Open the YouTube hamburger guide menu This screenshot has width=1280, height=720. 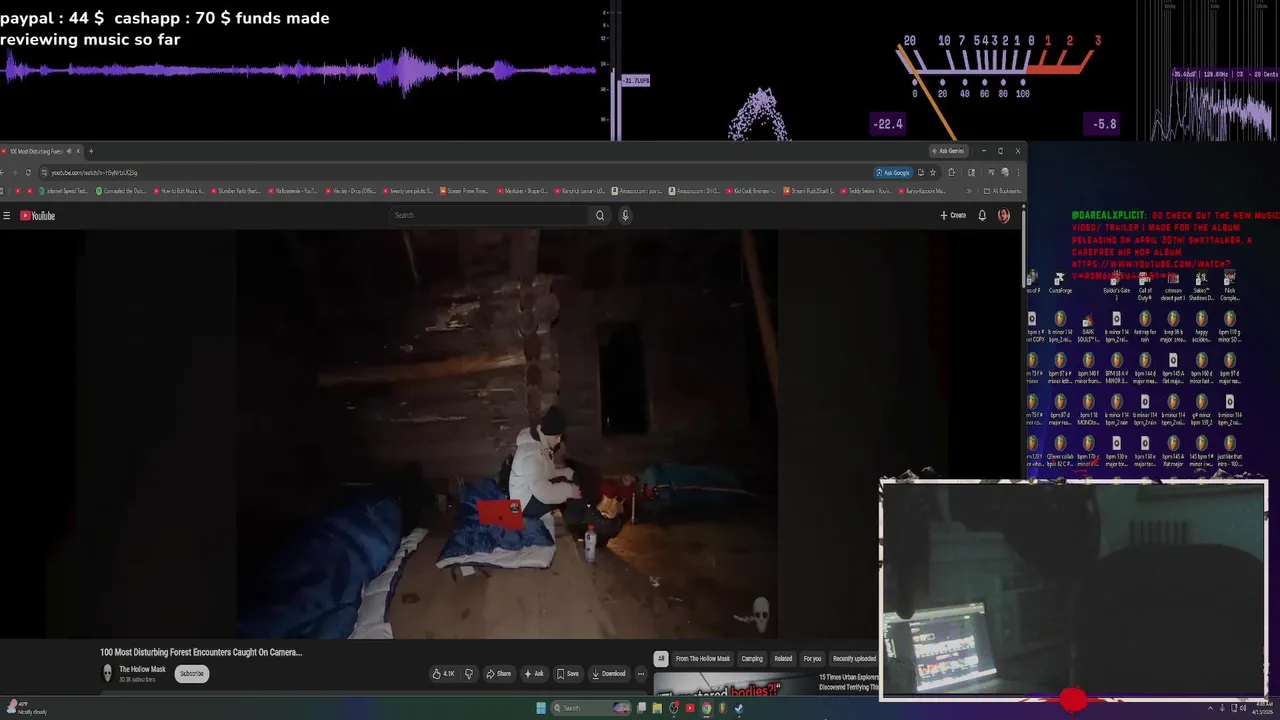[x=7, y=216]
